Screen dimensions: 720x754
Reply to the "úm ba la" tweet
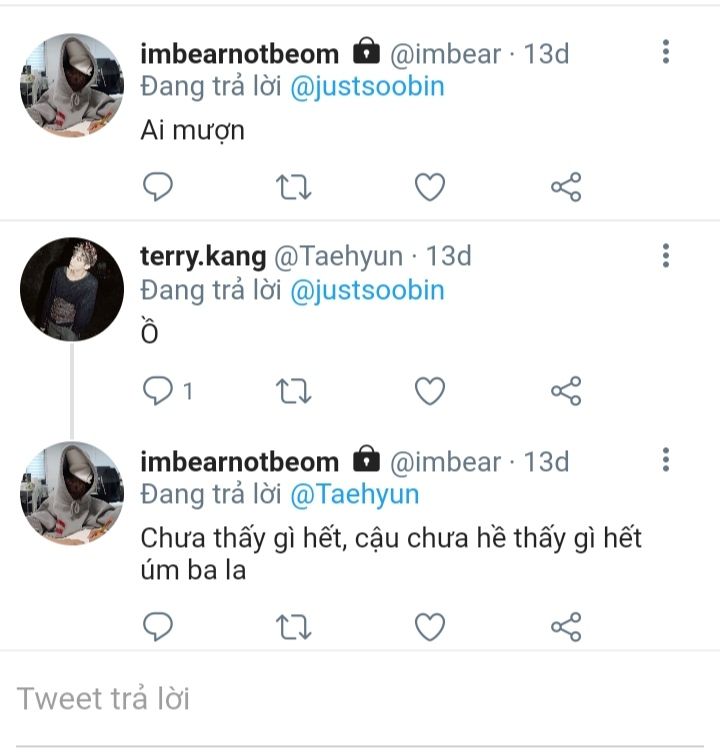pos(158,626)
